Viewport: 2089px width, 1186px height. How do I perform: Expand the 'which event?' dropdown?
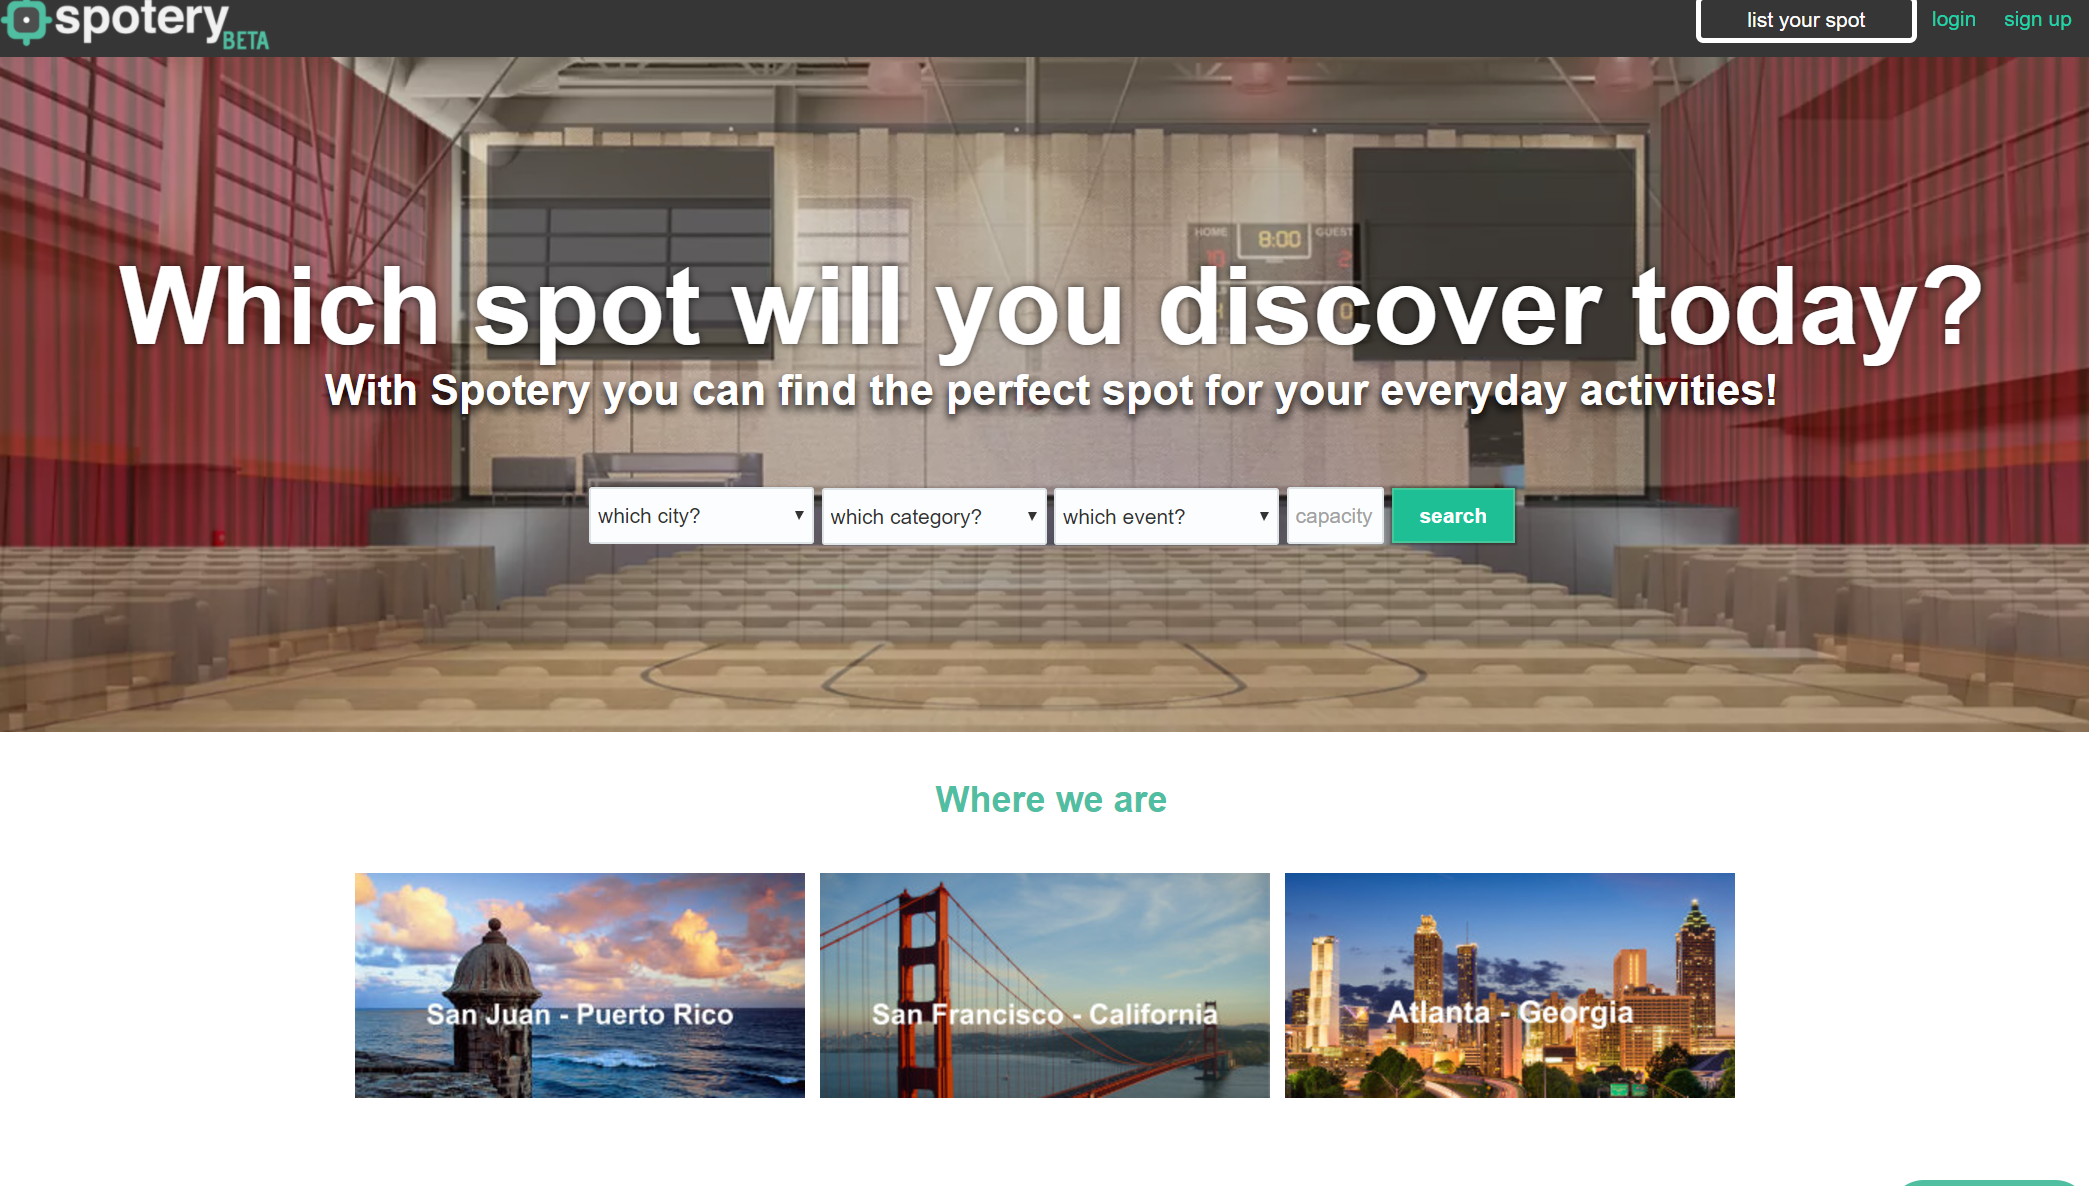pyautogui.click(x=1166, y=516)
